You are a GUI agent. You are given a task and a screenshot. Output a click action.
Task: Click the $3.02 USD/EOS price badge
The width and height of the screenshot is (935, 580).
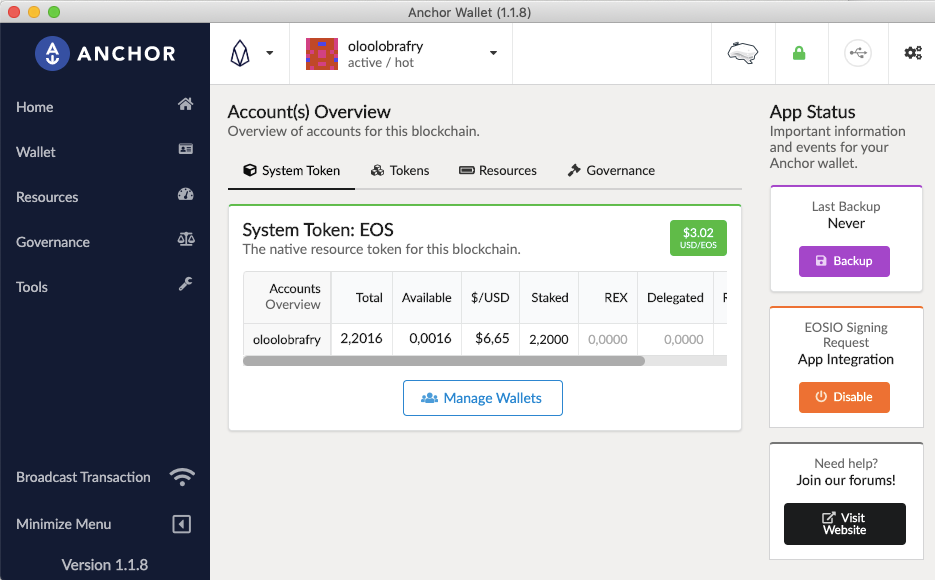pyautogui.click(x=698, y=238)
